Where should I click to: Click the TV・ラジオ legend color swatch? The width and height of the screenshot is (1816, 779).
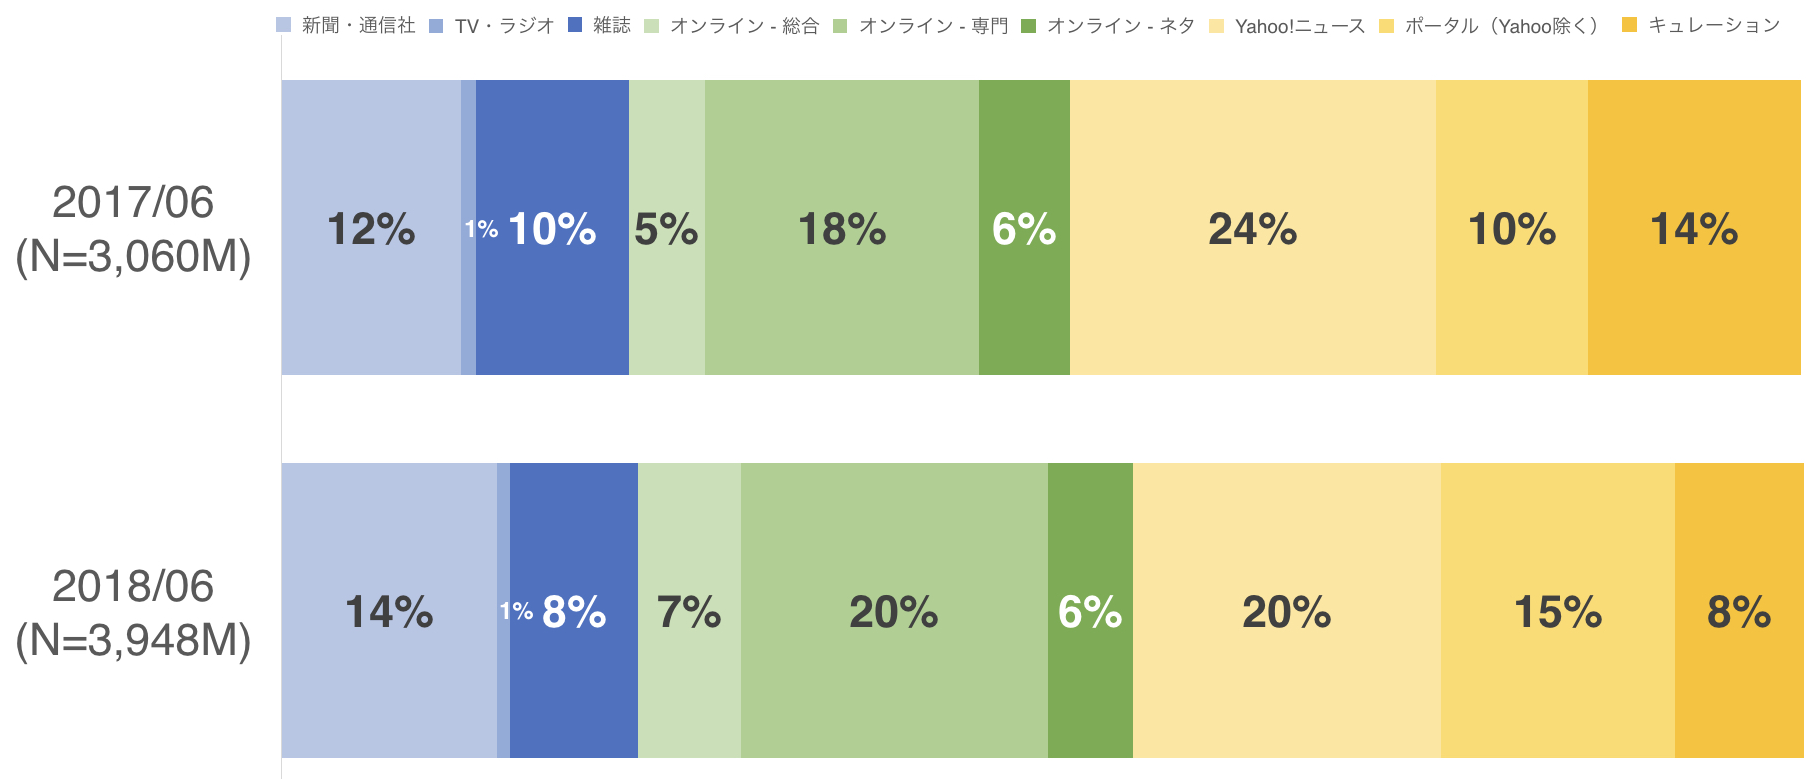click(x=436, y=26)
